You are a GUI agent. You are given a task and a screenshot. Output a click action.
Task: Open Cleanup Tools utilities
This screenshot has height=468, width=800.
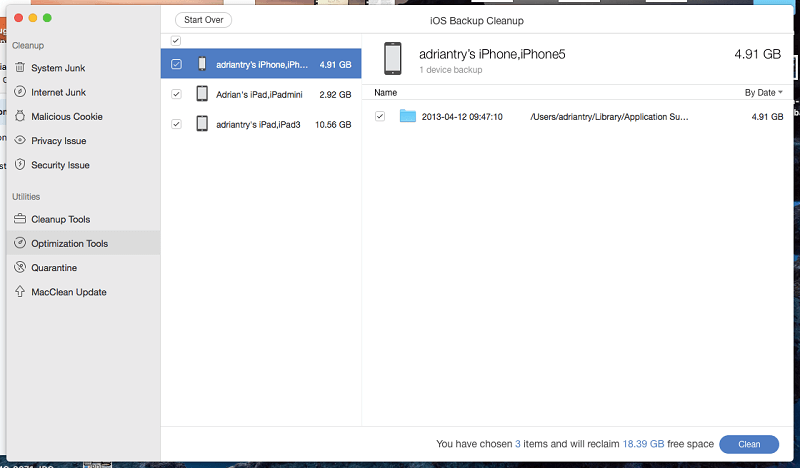click(83, 219)
